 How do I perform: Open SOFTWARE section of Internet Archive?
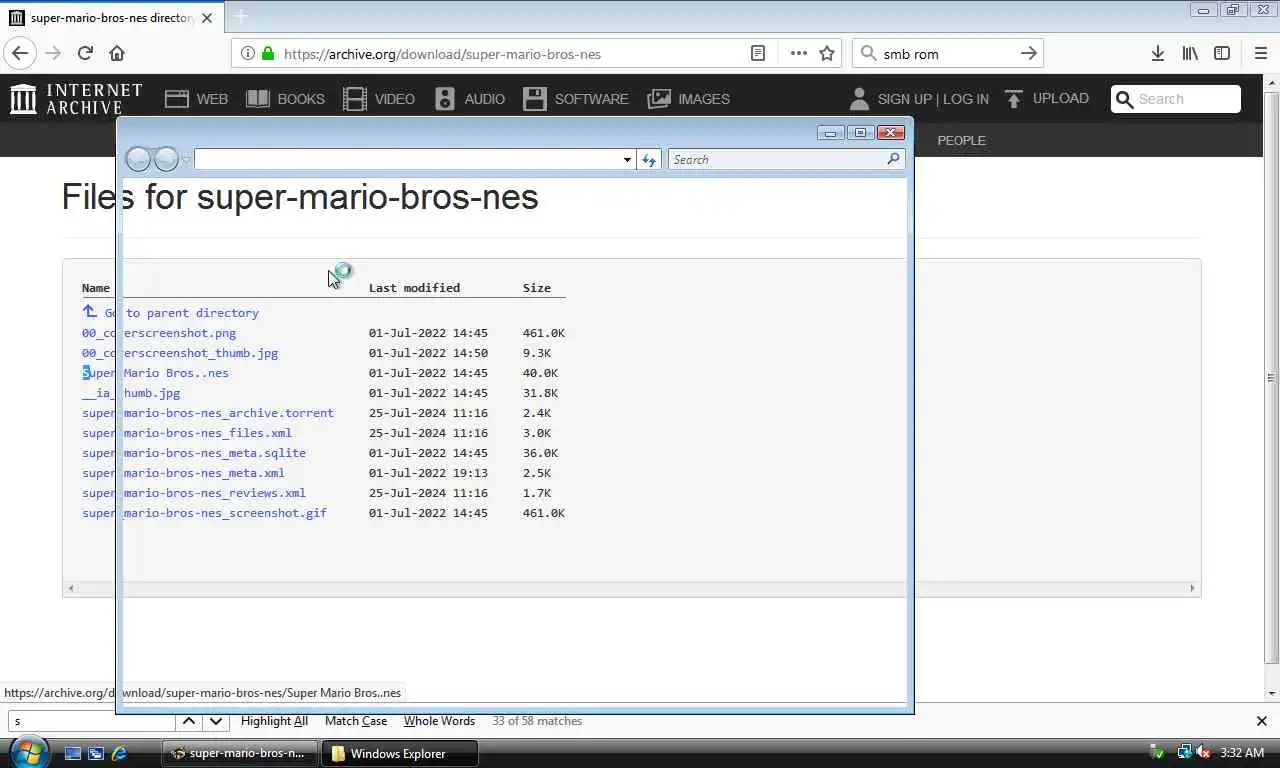(576, 99)
